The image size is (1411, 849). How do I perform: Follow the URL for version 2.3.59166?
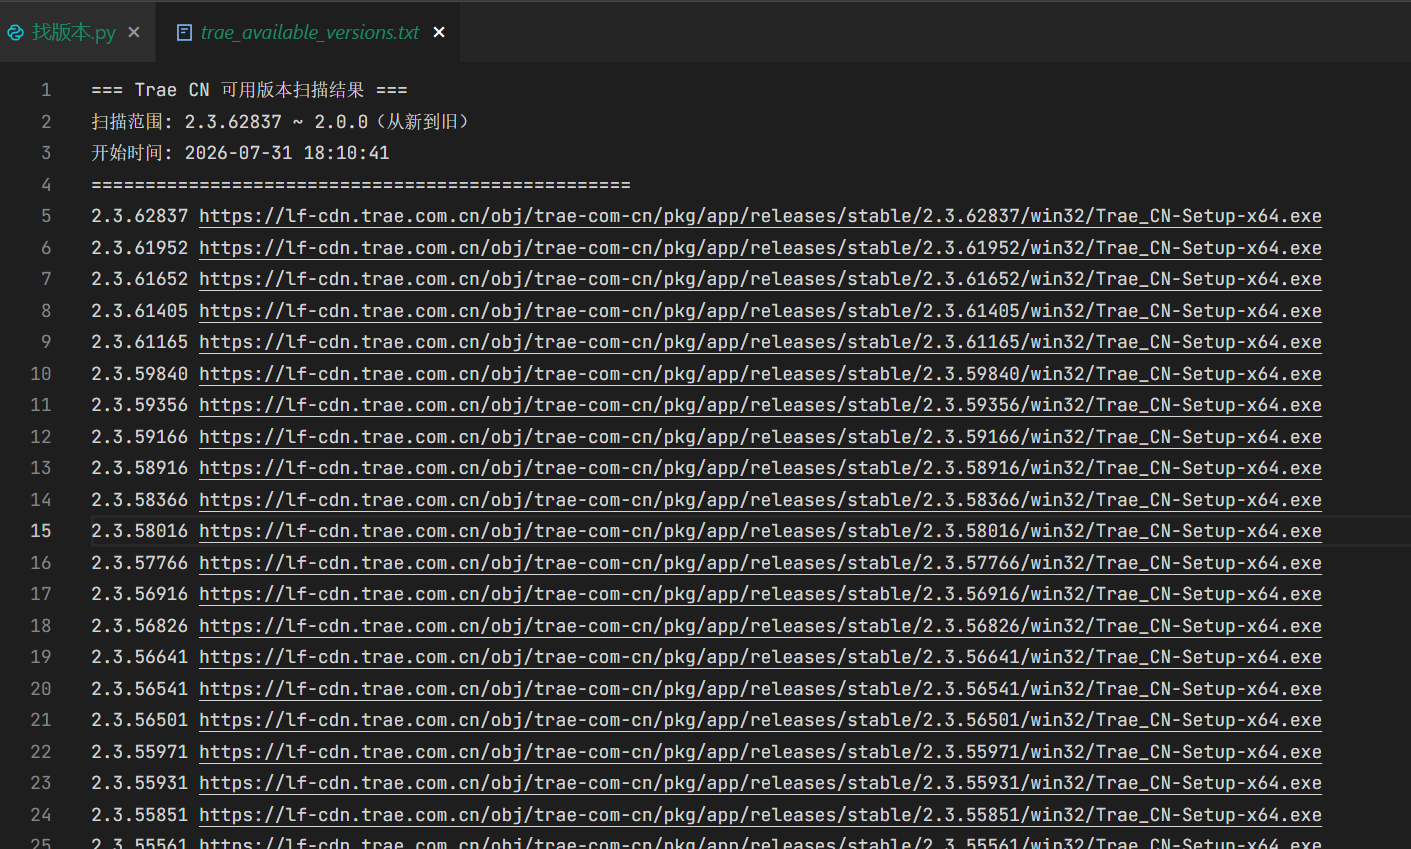pos(760,437)
